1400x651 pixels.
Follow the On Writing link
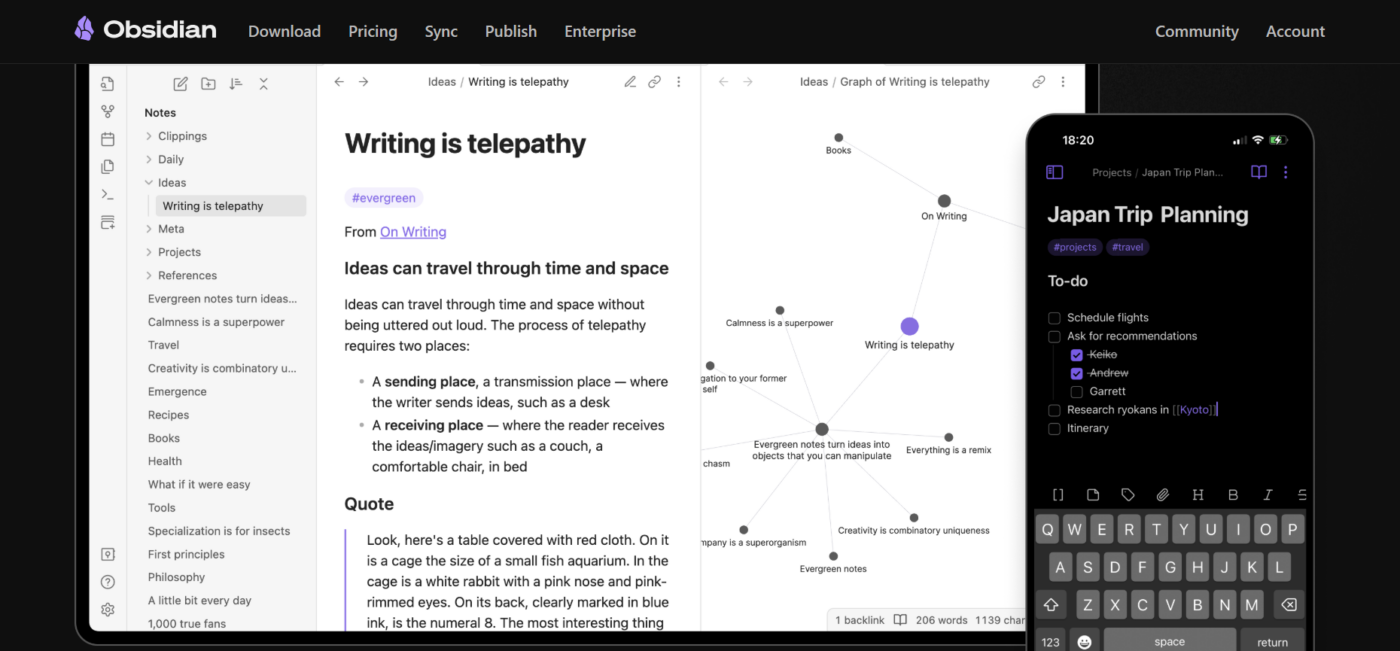coord(413,232)
